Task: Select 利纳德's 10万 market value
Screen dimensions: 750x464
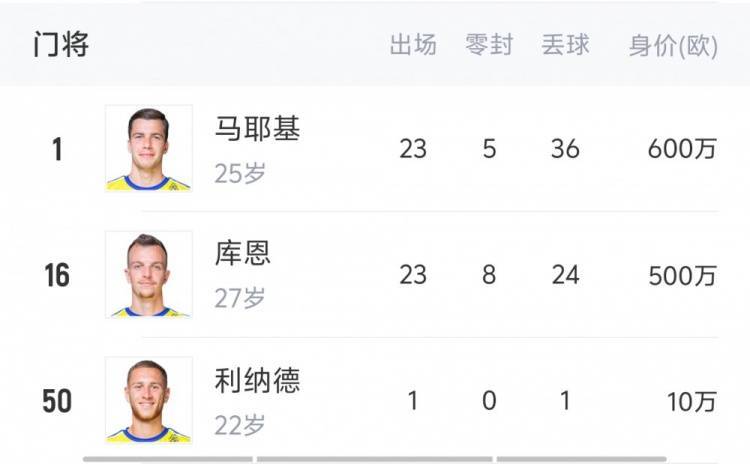Action: pos(692,401)
